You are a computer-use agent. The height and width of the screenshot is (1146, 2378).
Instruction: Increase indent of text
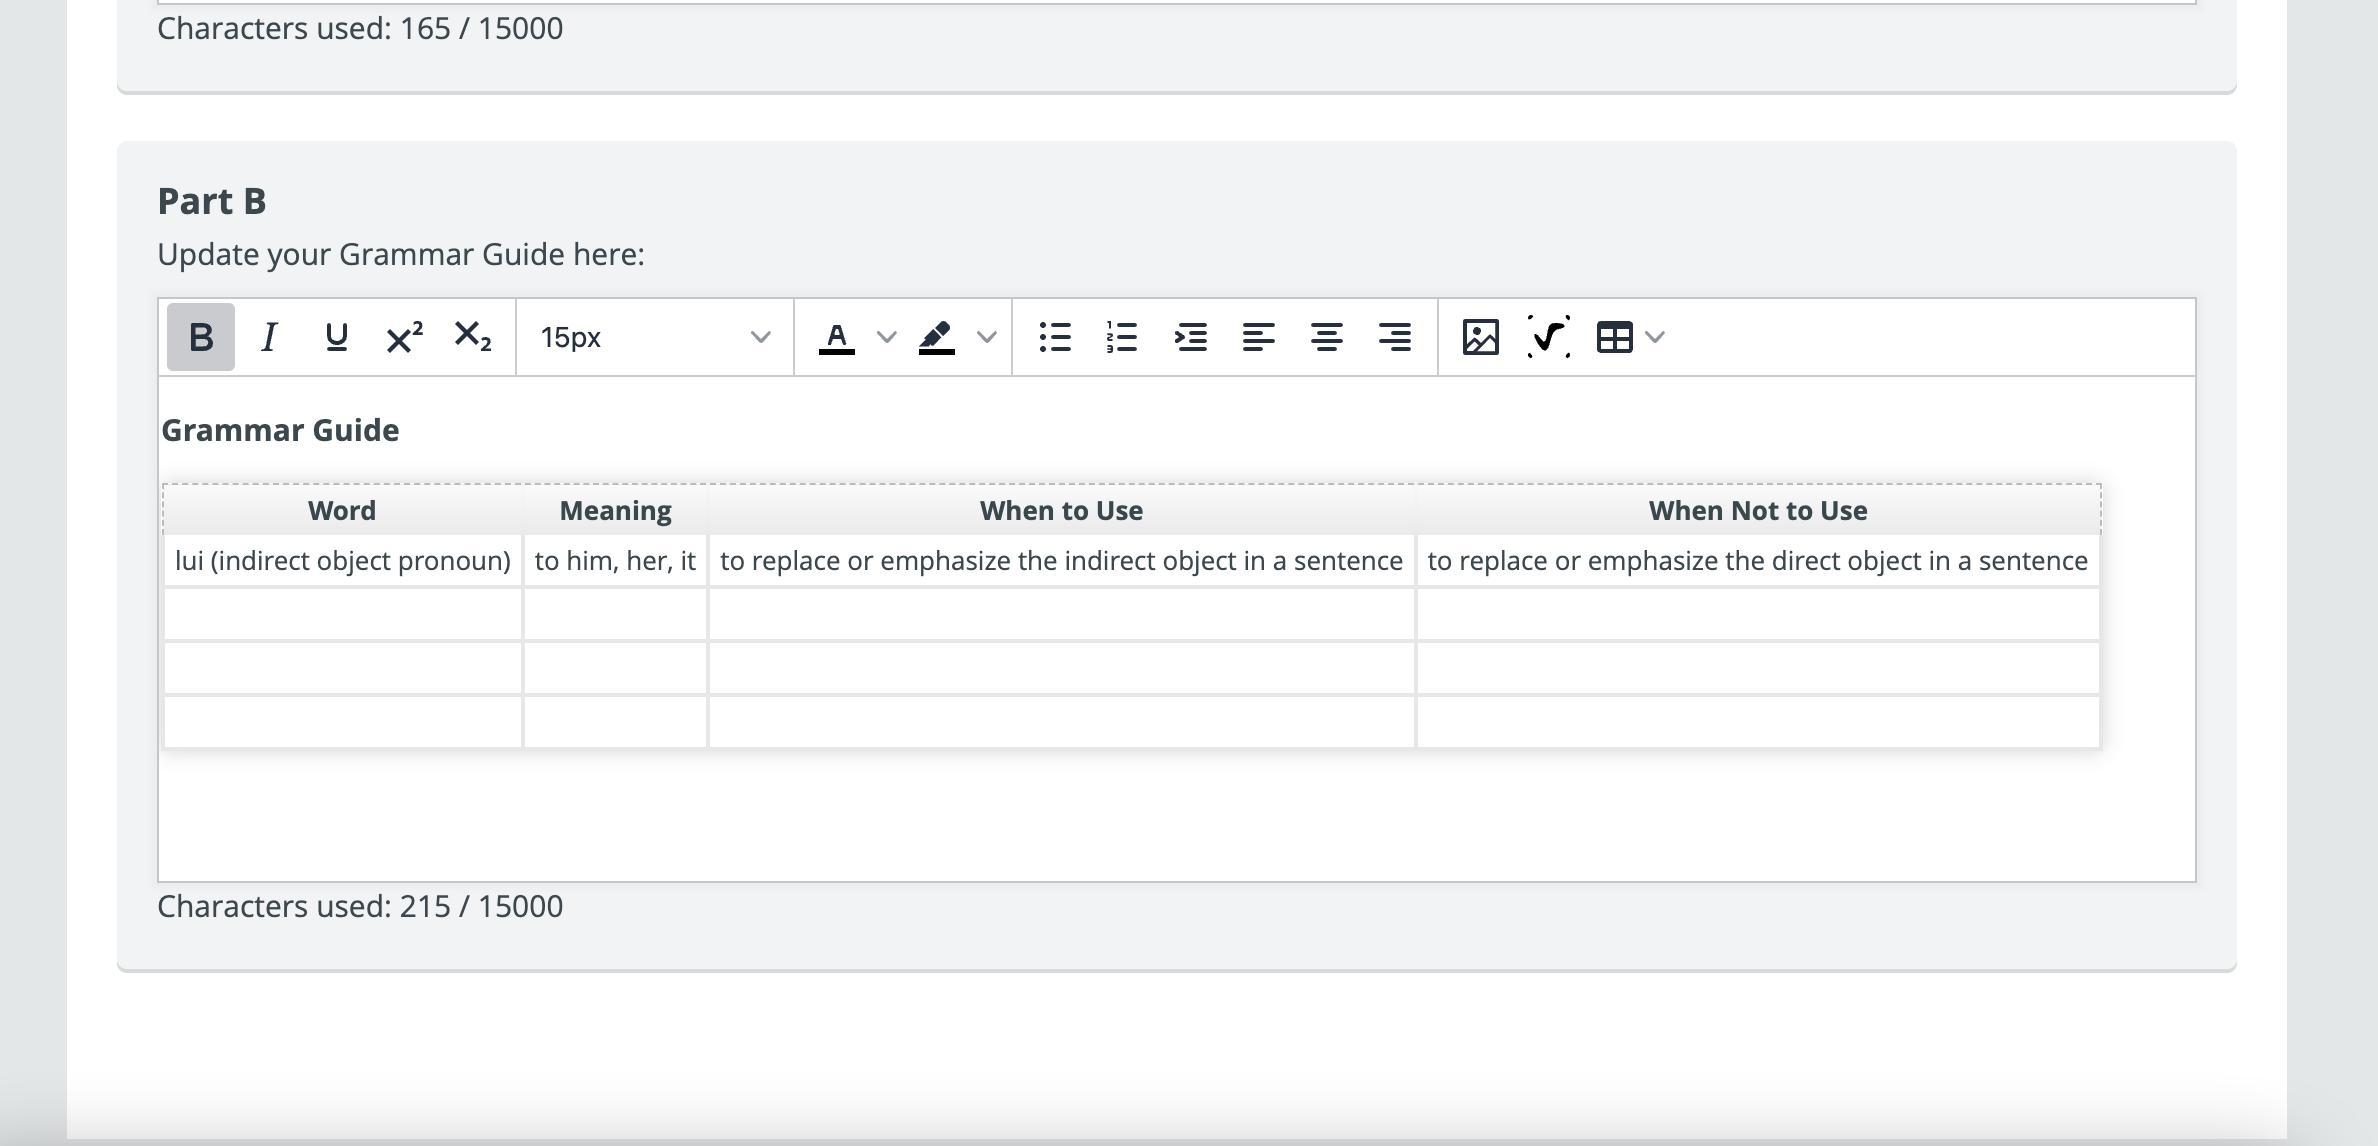tap(1190, 337)
